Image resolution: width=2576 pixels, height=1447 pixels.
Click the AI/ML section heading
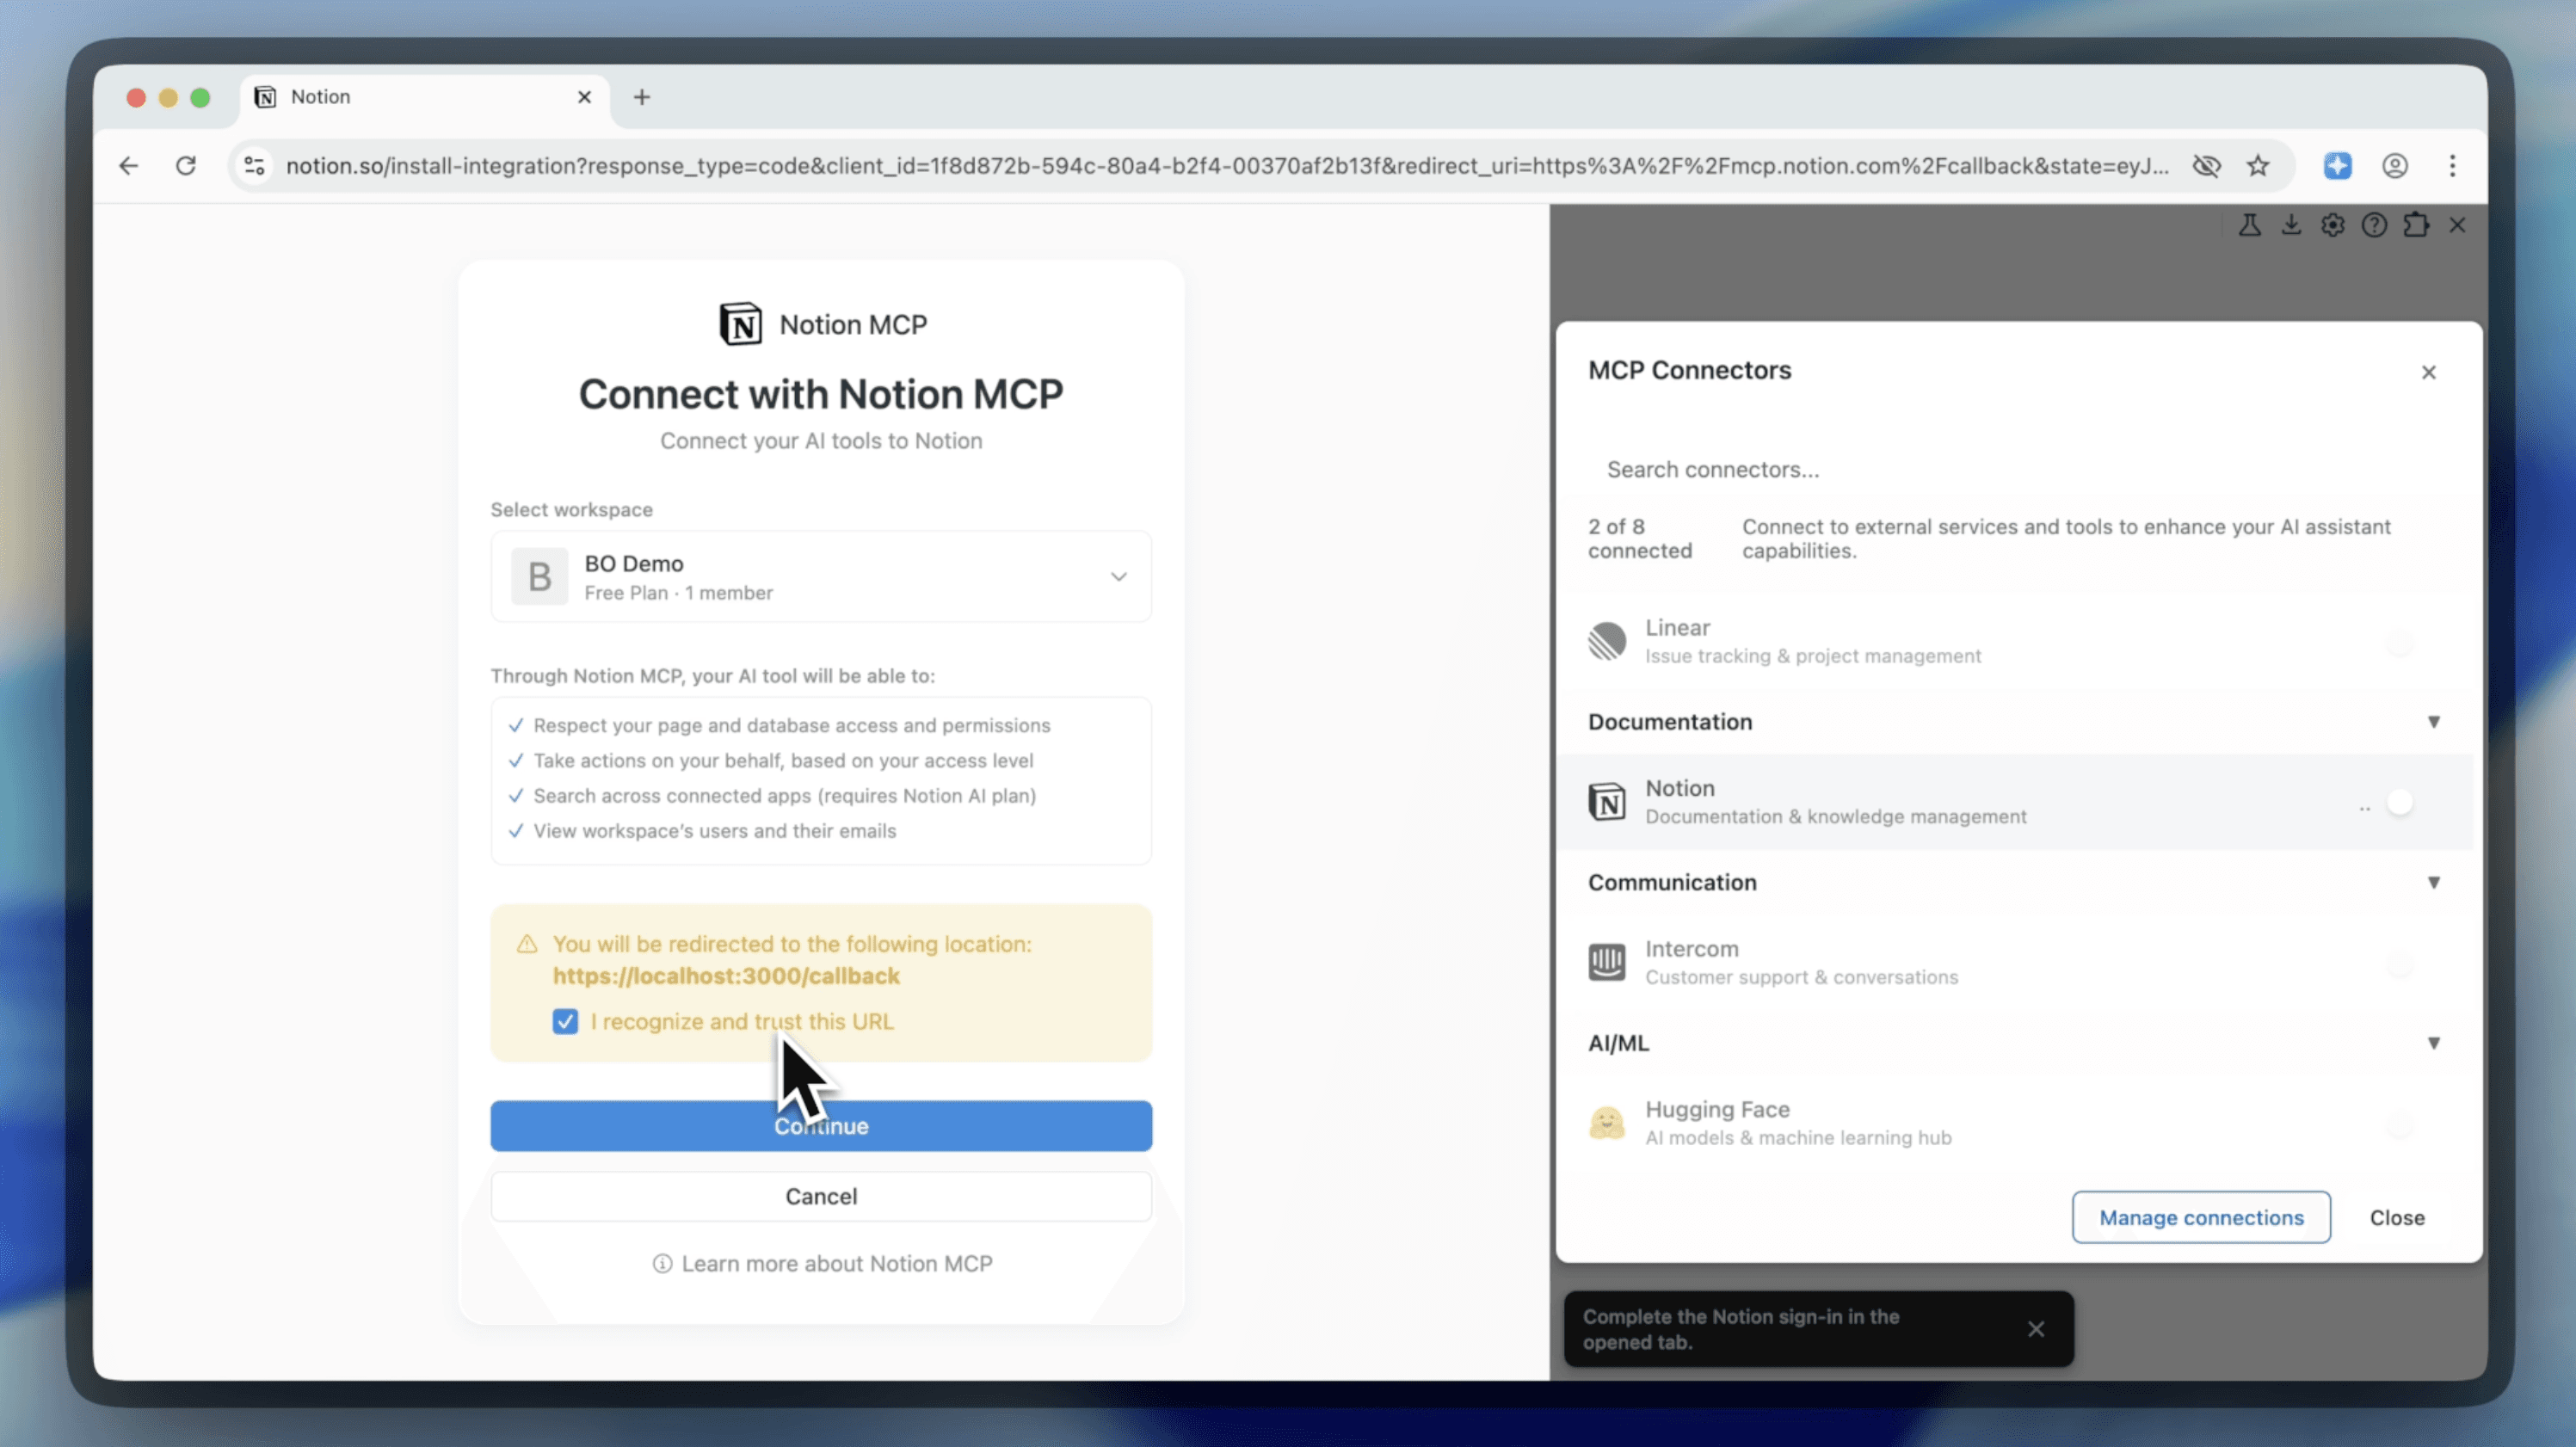click(x=1618, y=1043)
